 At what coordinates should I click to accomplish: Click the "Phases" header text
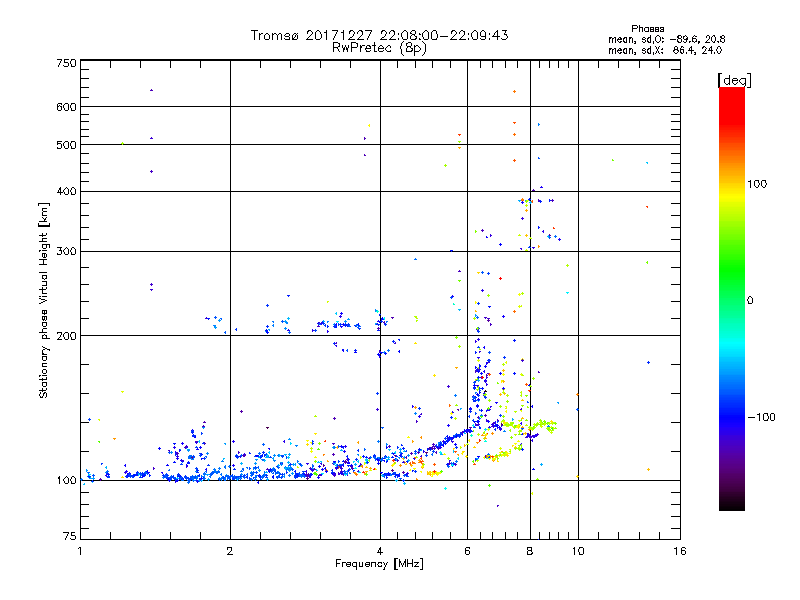pyautogui.click(x=647, y=29)
